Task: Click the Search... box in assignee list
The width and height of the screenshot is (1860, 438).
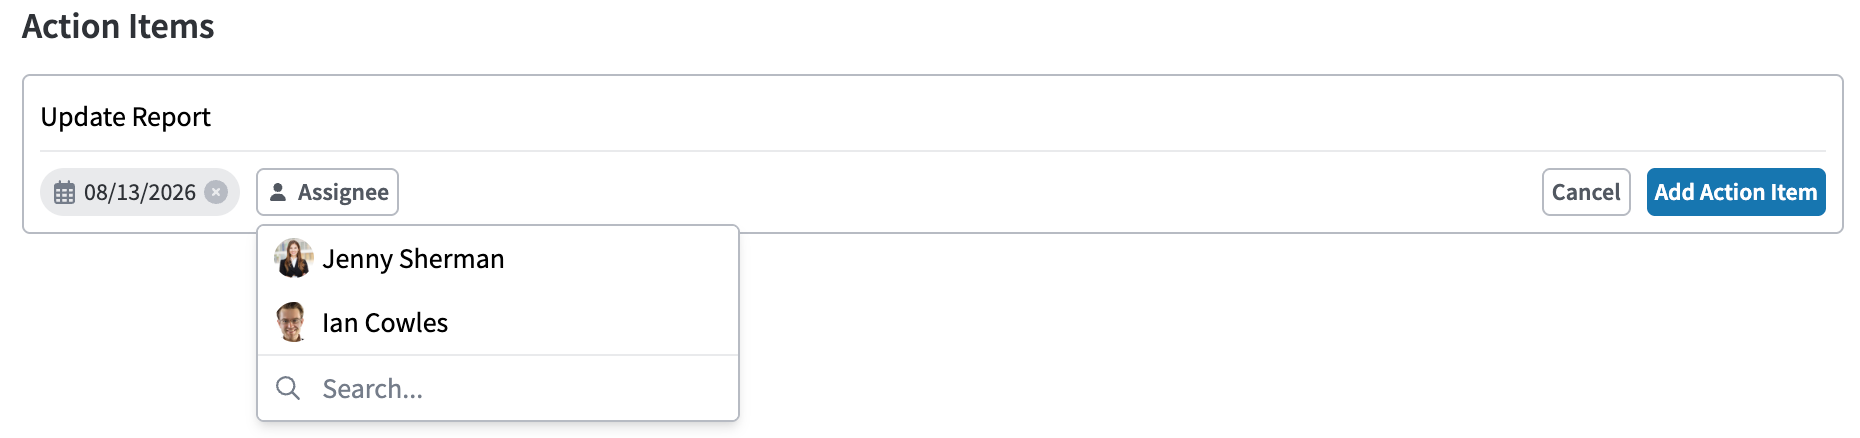Action: pyautogui.click(x=498, y=388)
